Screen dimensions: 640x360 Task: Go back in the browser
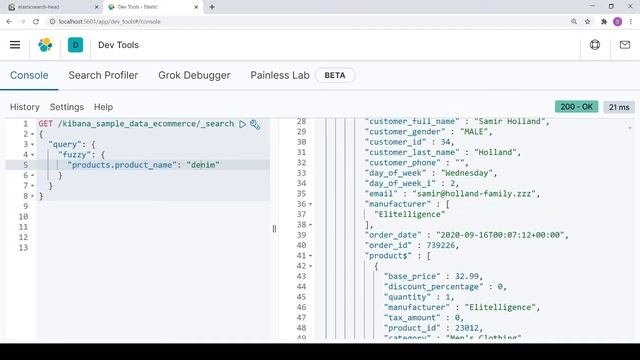coord(9,22)
